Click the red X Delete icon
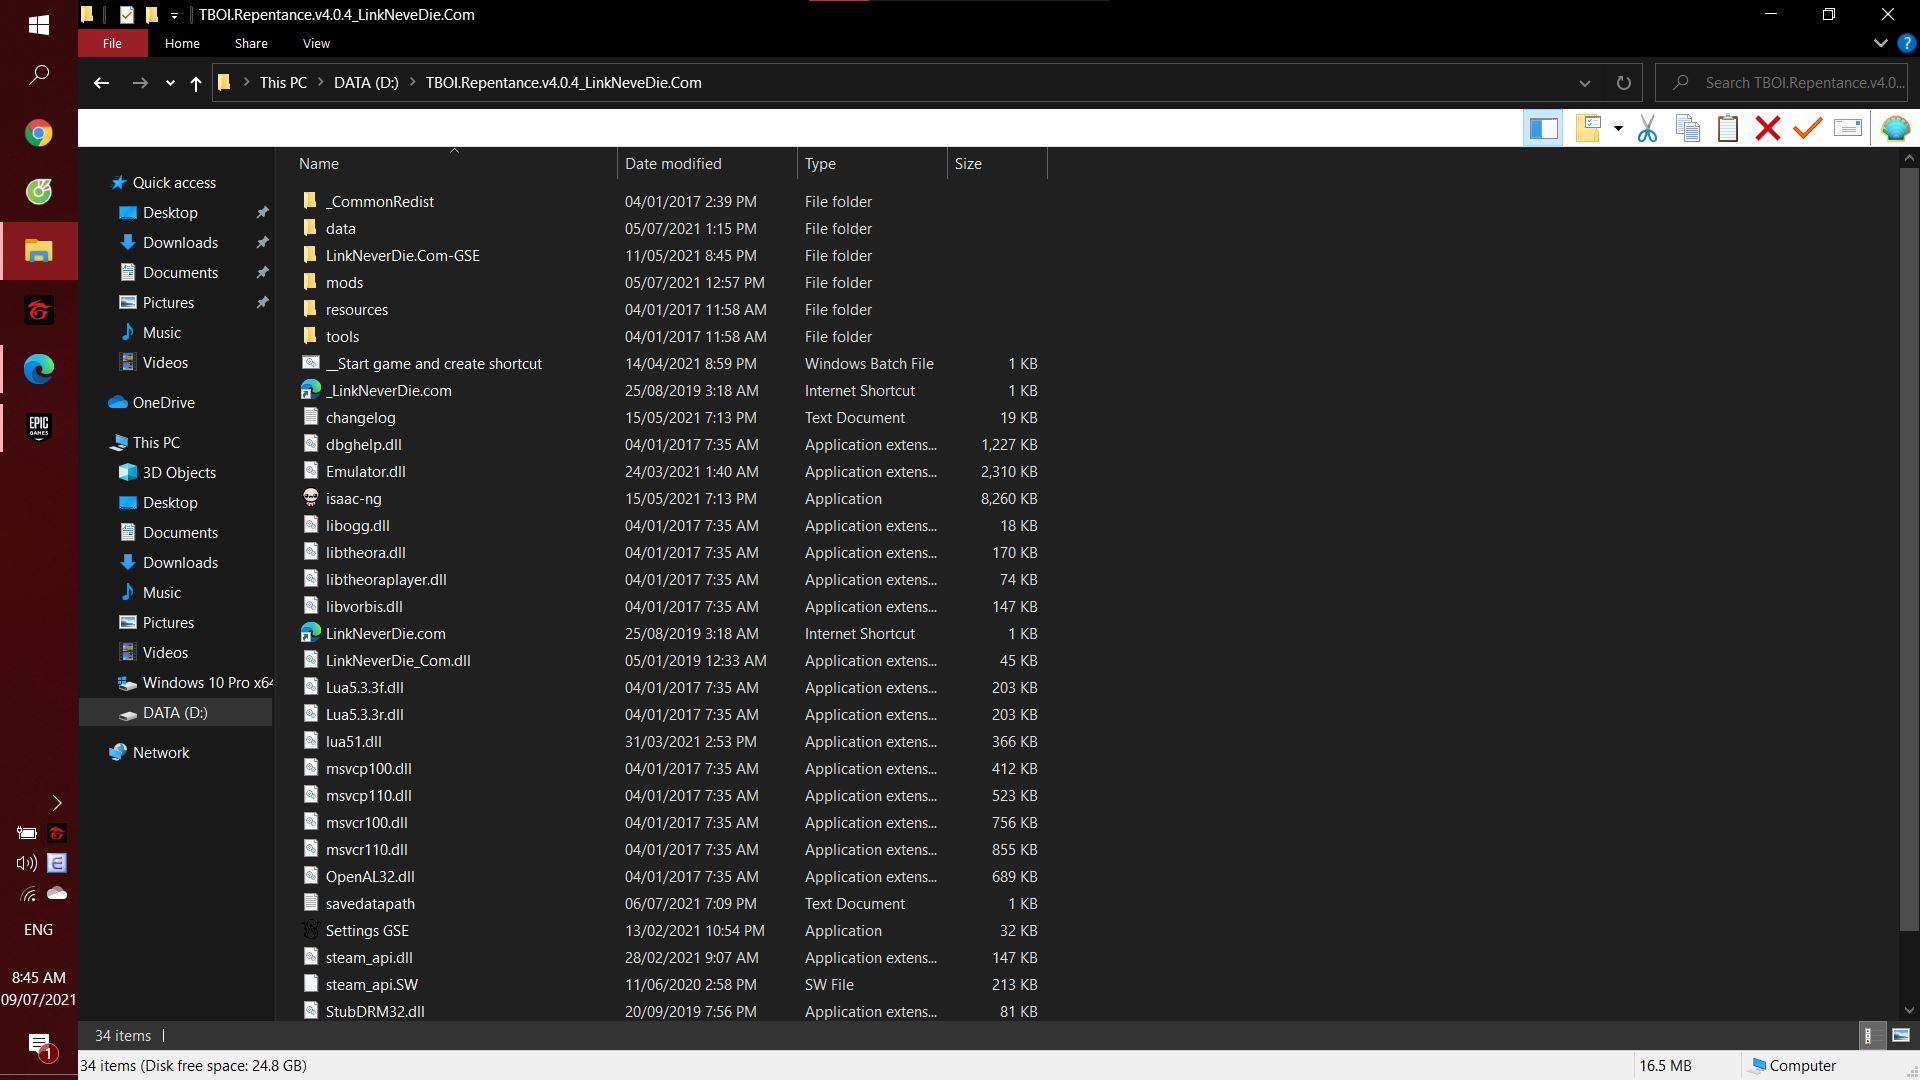 click(1767, 129)
